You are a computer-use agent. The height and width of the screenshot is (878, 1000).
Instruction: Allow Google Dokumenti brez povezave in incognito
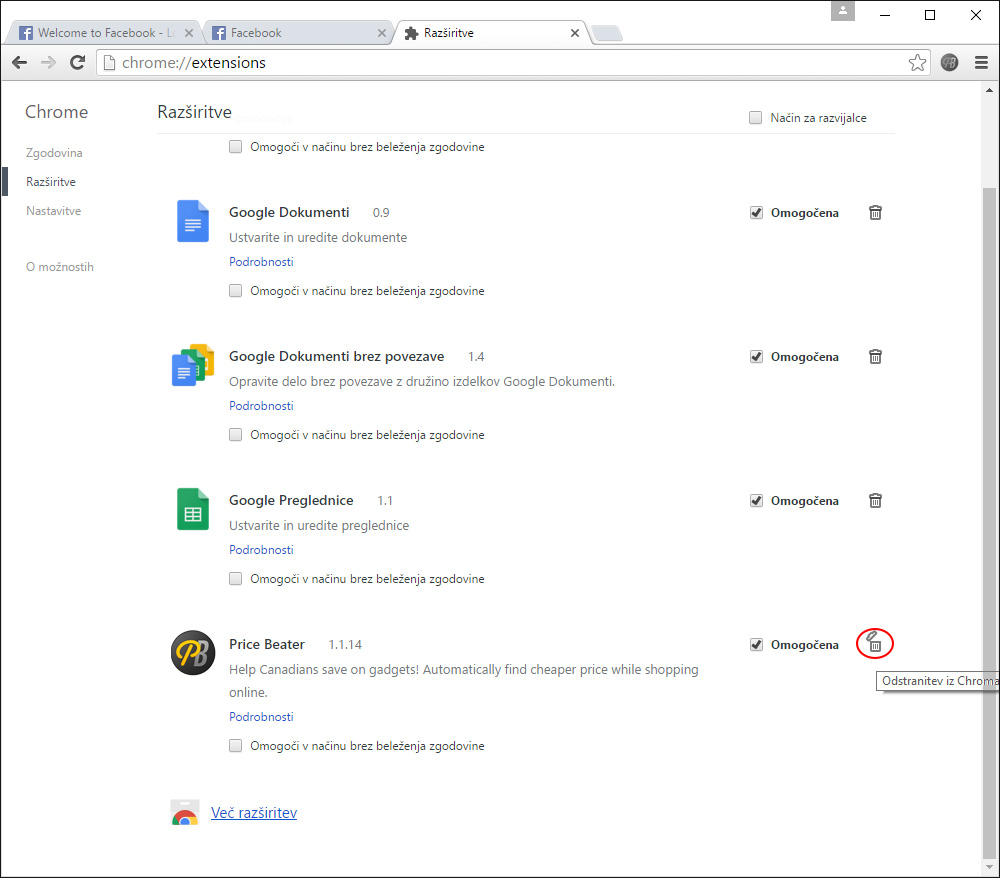point(235,435)
